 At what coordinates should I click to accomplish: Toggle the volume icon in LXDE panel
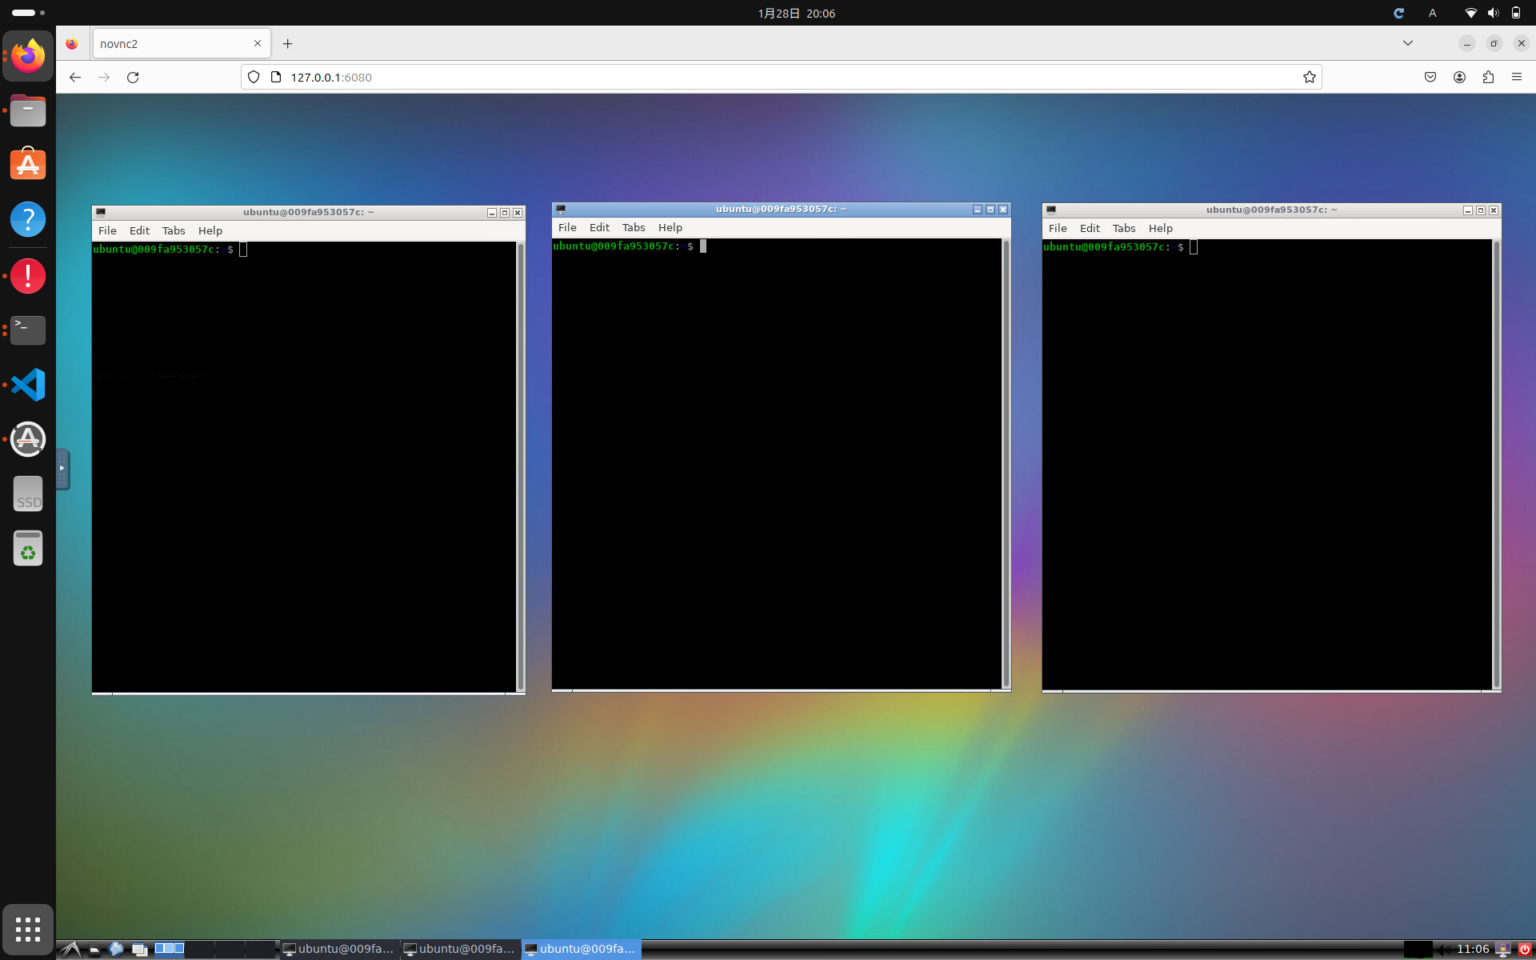(x=1445, y=949)
